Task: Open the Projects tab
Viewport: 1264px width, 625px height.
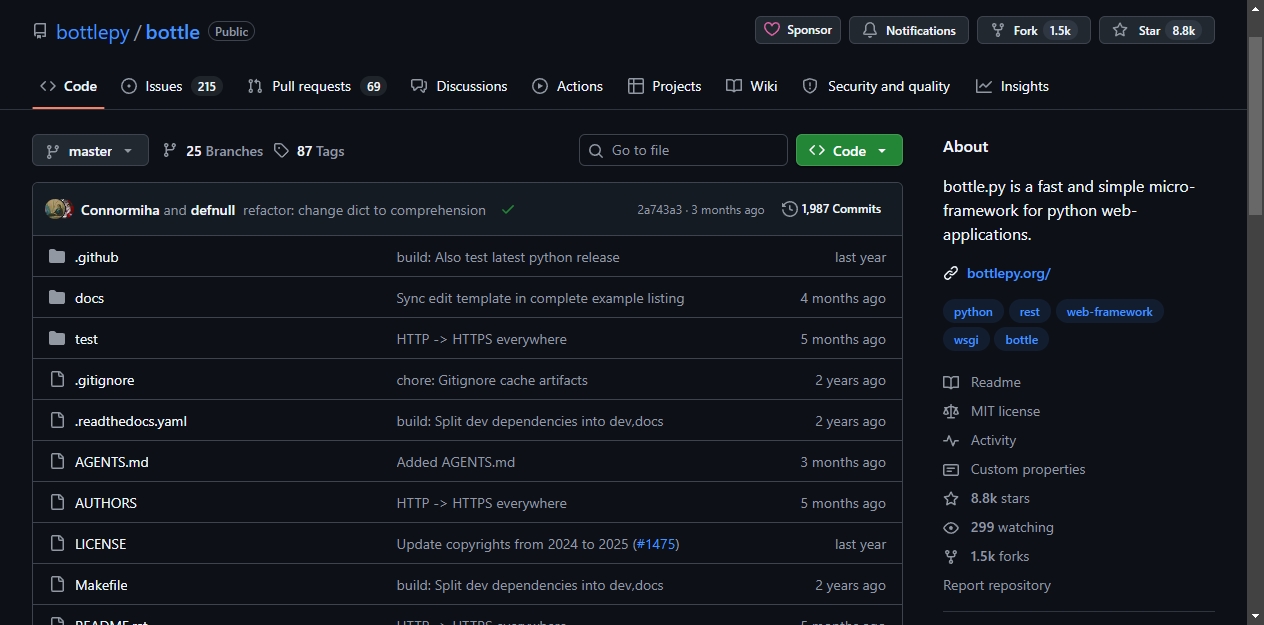Action: (665, 86)
